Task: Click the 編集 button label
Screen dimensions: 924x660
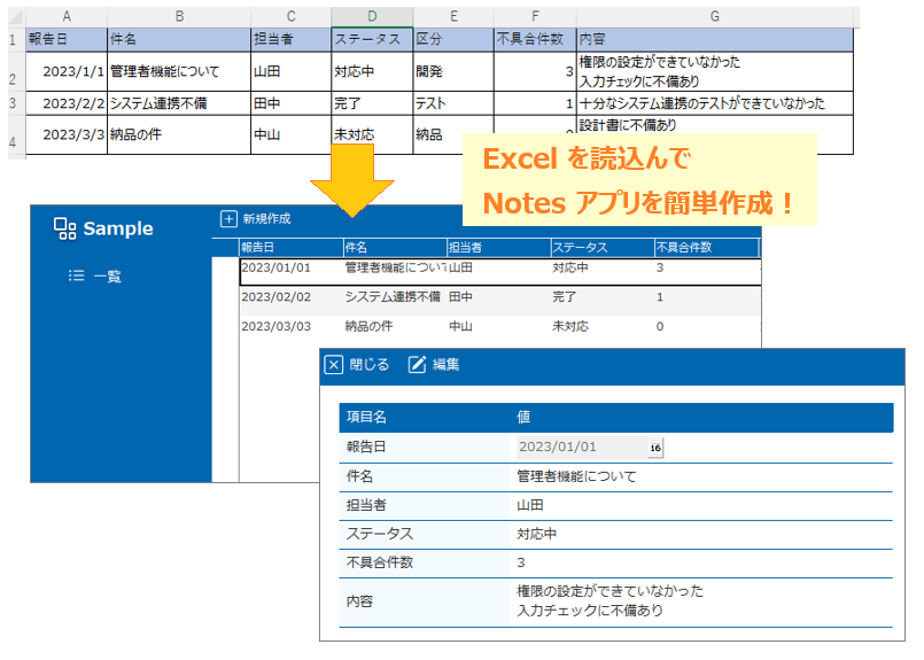Action: 446,365
